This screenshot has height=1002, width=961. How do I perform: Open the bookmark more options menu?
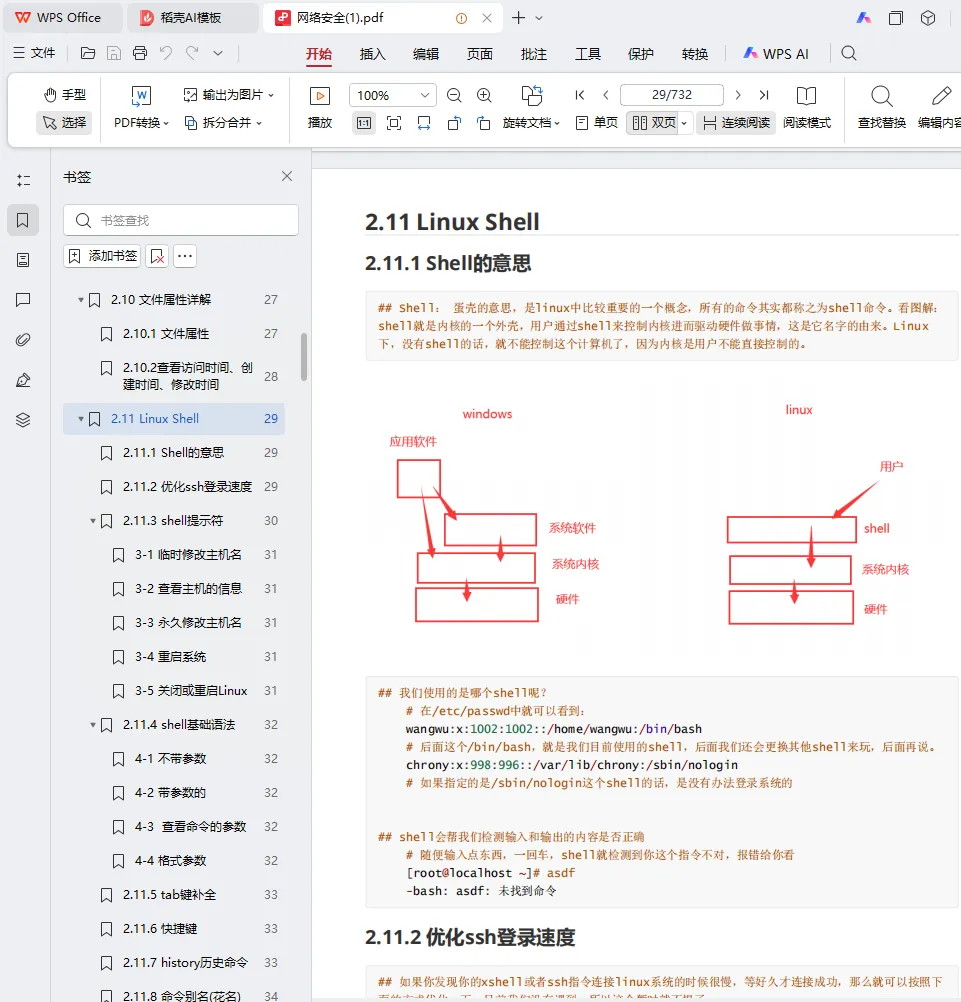click(185, 256)
